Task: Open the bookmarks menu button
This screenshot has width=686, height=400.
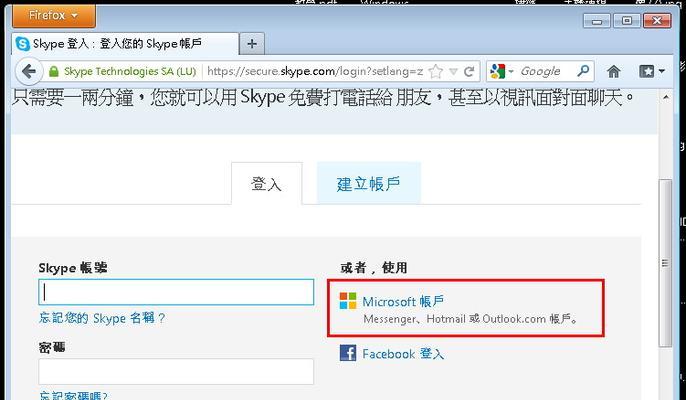Action: point(651,71)
